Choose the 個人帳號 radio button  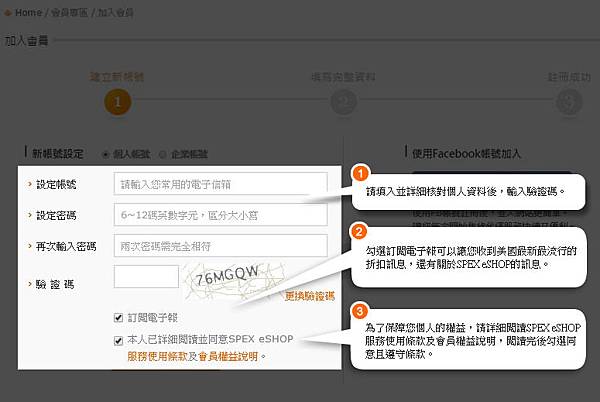[106, 155]
